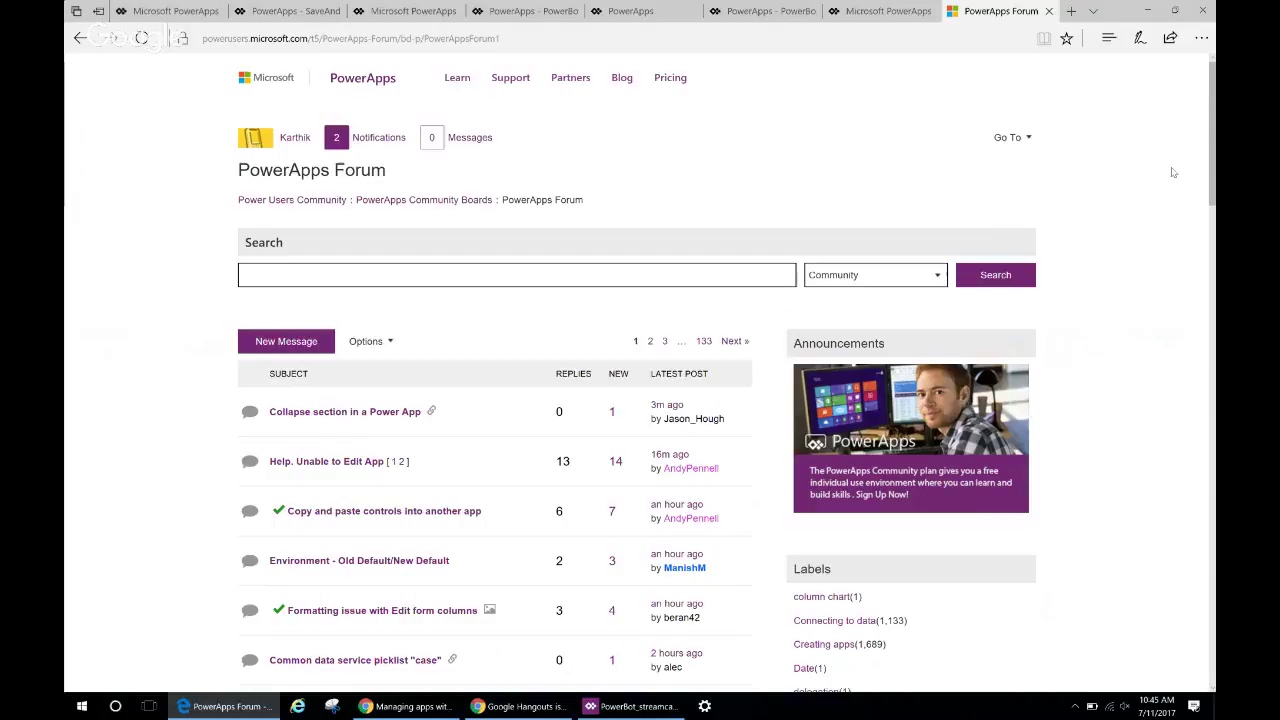The height and width of the screenshot is (720, 1280).
Task: Click Karthik's yellow avatar icon
Action: pos(255,137)
